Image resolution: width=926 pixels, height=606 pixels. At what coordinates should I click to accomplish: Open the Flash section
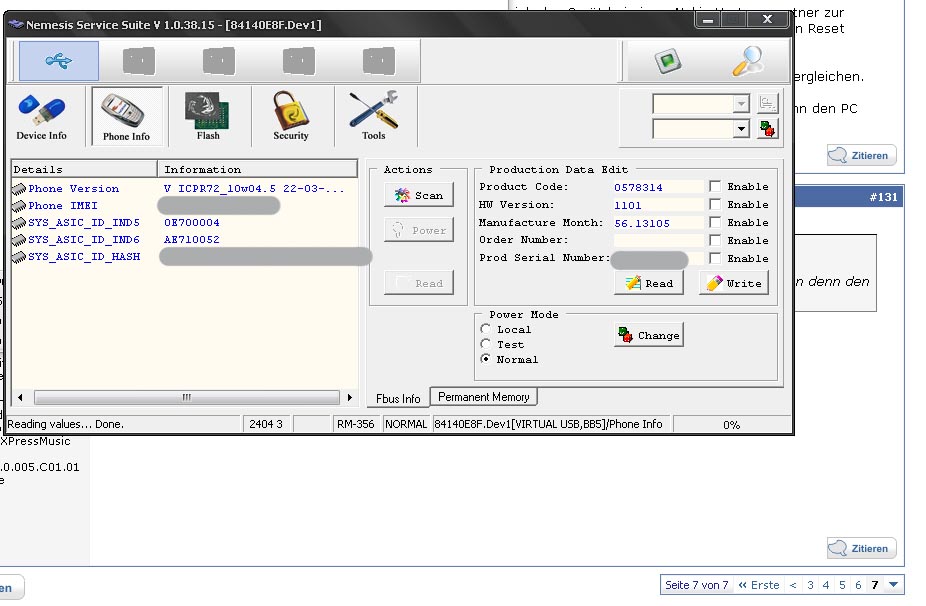(208, 117)
